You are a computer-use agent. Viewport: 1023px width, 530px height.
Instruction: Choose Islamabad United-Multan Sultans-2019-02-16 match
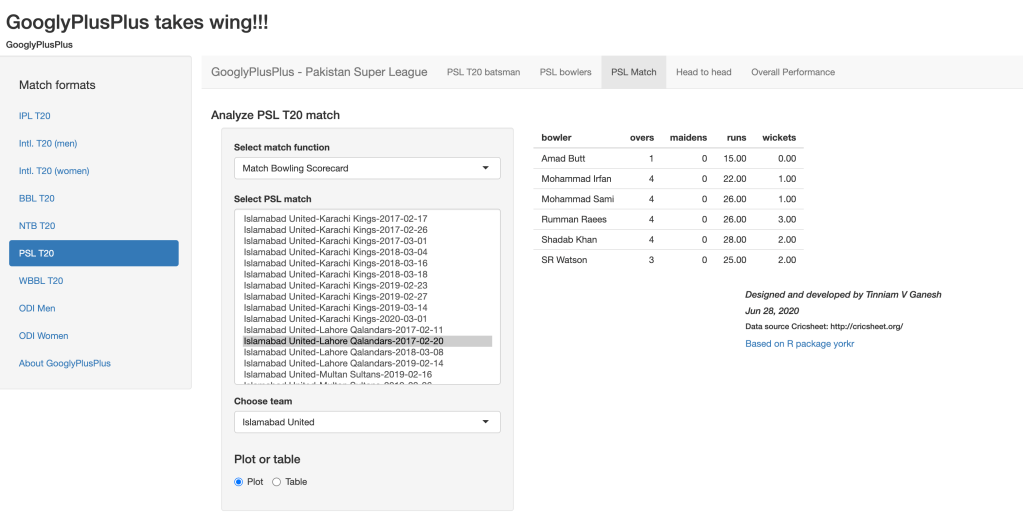(337, 374)
